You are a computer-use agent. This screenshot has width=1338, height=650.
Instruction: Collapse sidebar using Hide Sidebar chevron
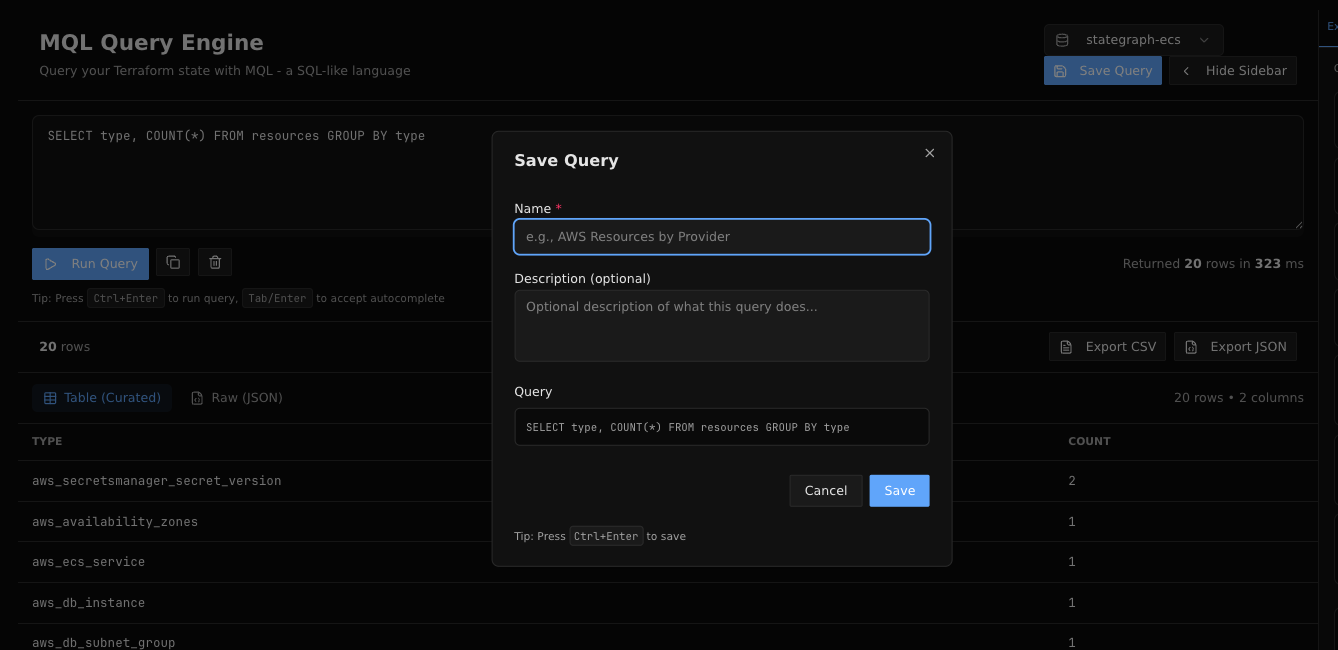[x=1186, y=71]
